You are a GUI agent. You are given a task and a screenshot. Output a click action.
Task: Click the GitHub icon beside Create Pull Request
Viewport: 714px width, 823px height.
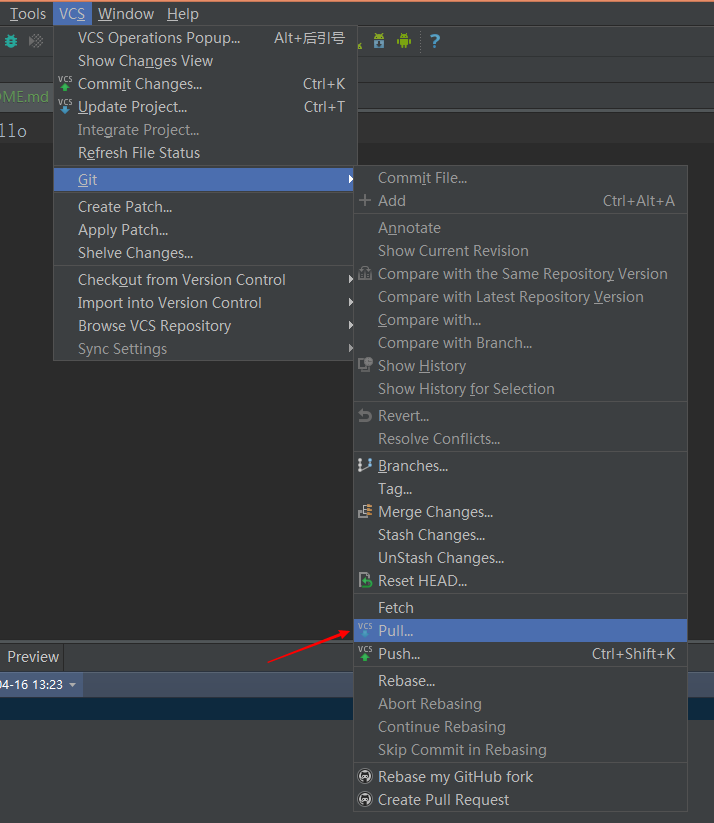365,799
